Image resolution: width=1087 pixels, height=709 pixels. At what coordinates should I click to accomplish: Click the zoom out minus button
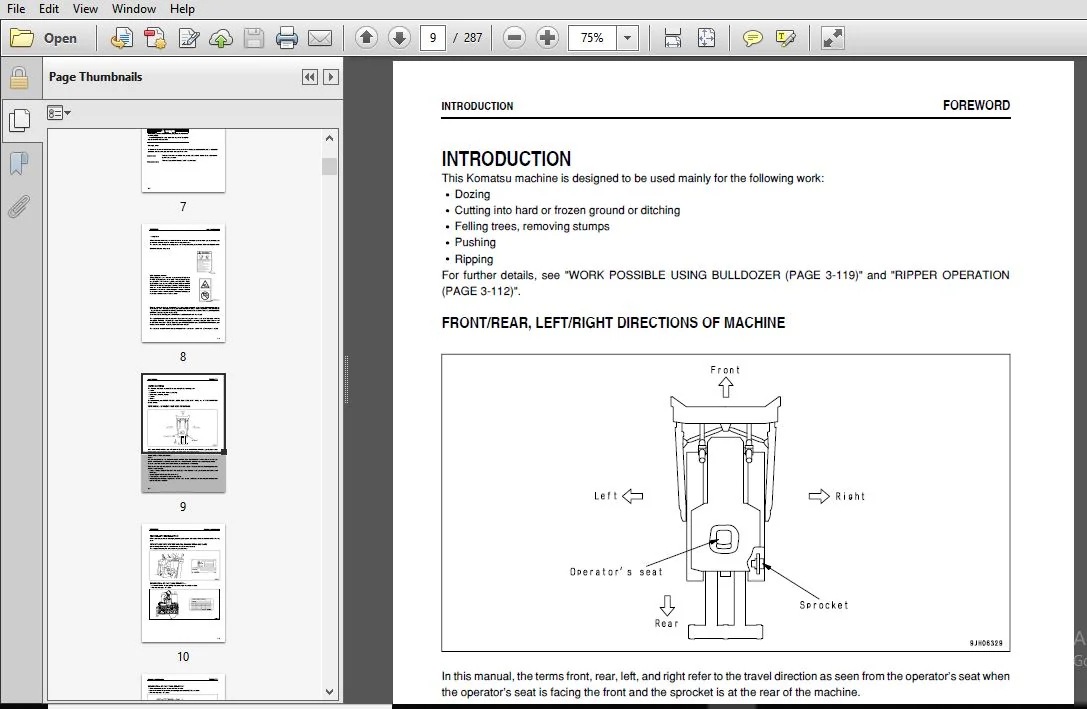[x=514, y=37]
